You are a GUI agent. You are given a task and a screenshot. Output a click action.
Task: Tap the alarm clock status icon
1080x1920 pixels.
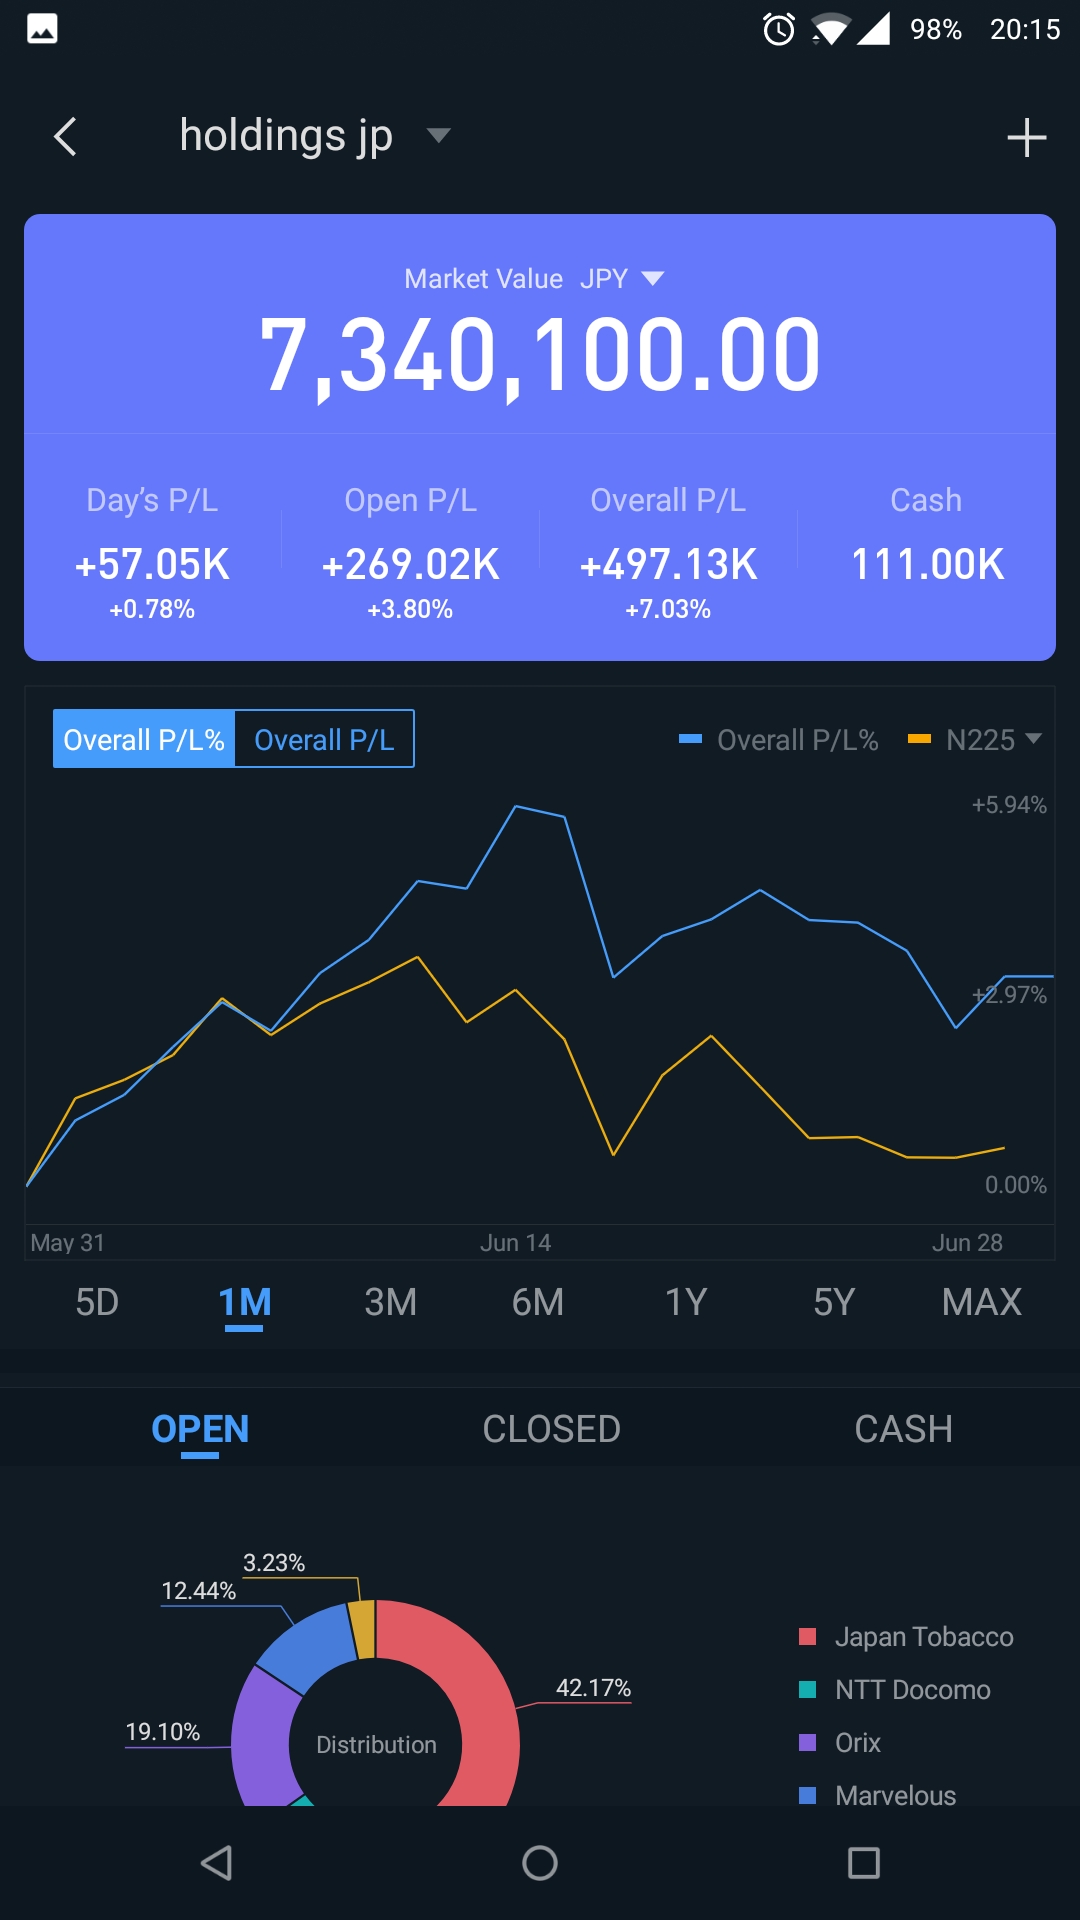coord(779,29)
